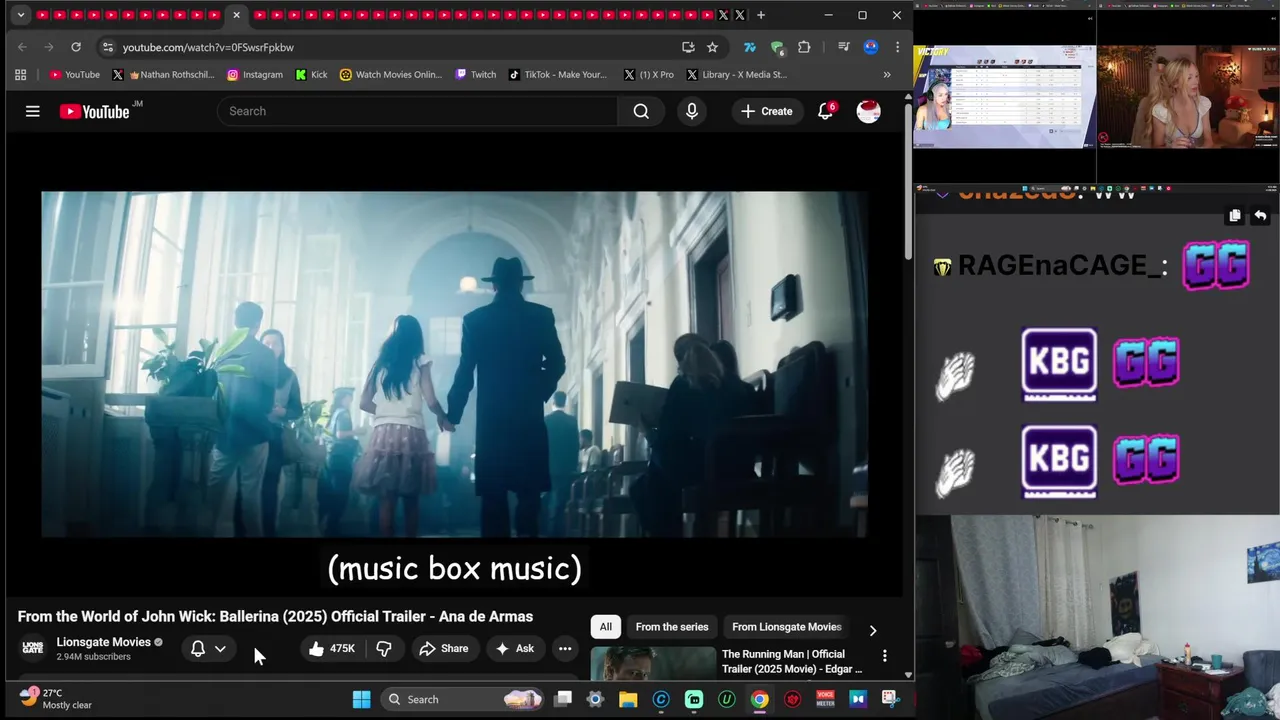Open Voicemeeter from the taskbar

(x=826, y=699)
